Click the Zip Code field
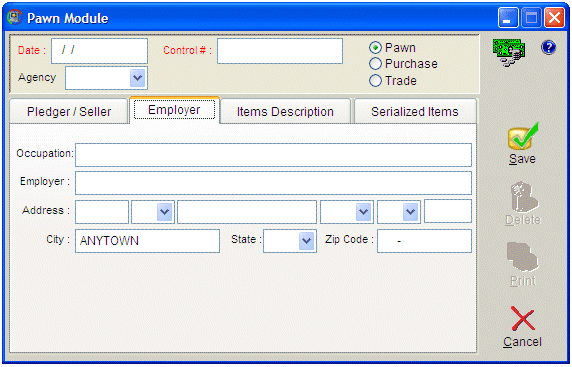Image resolution: width=572 pixels, height=367 pixels. 424,241
